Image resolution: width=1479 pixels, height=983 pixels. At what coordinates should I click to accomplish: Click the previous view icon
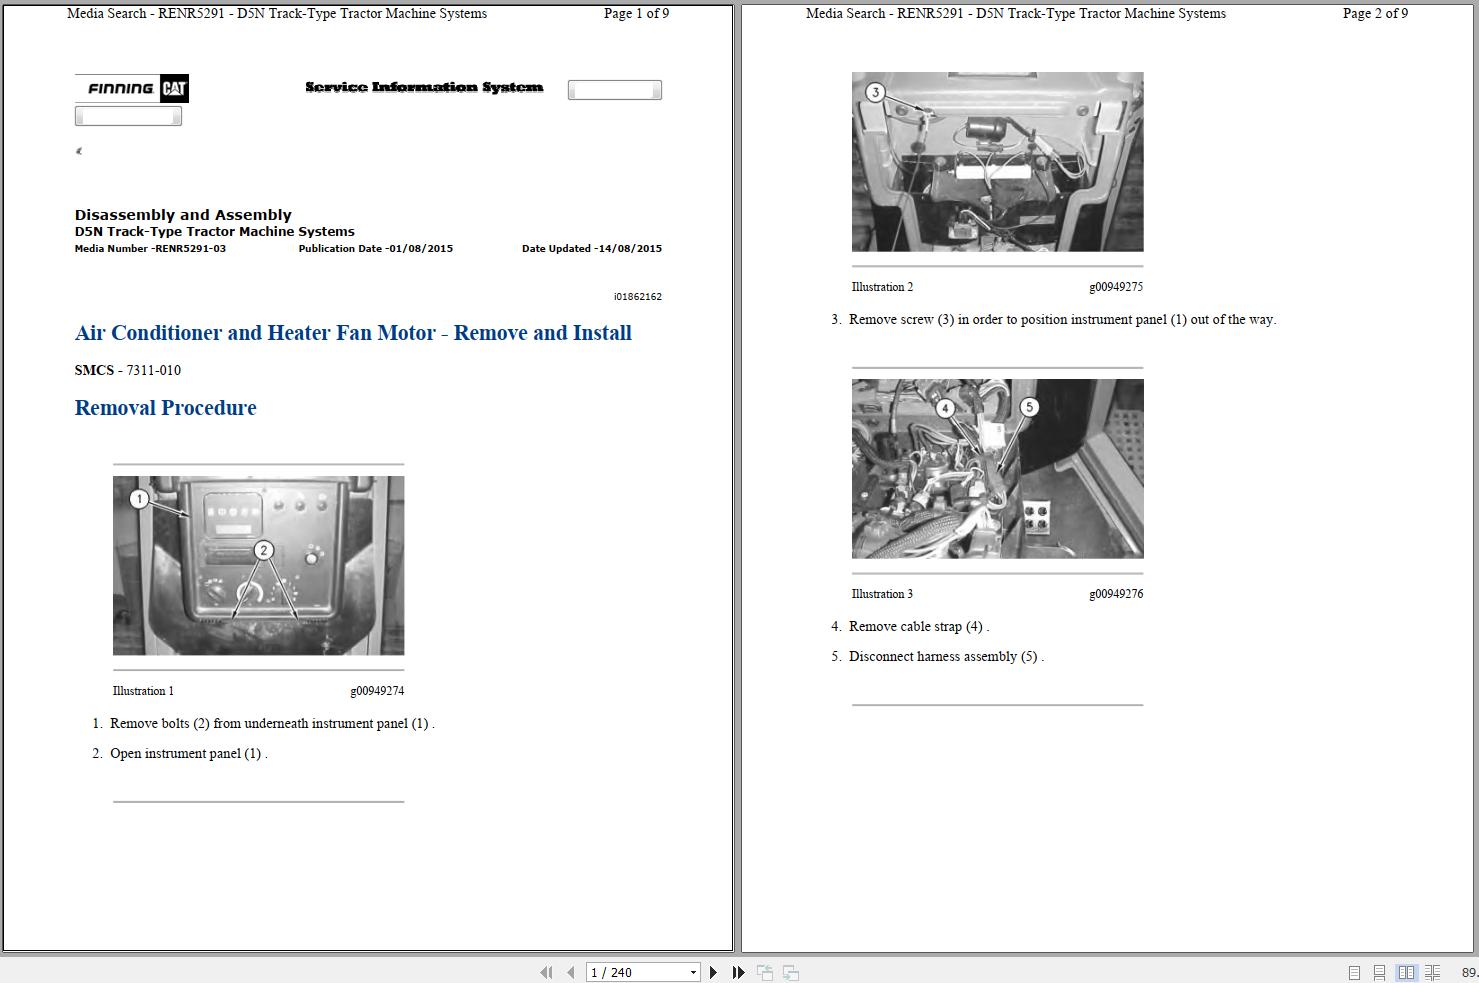point(765,972)
